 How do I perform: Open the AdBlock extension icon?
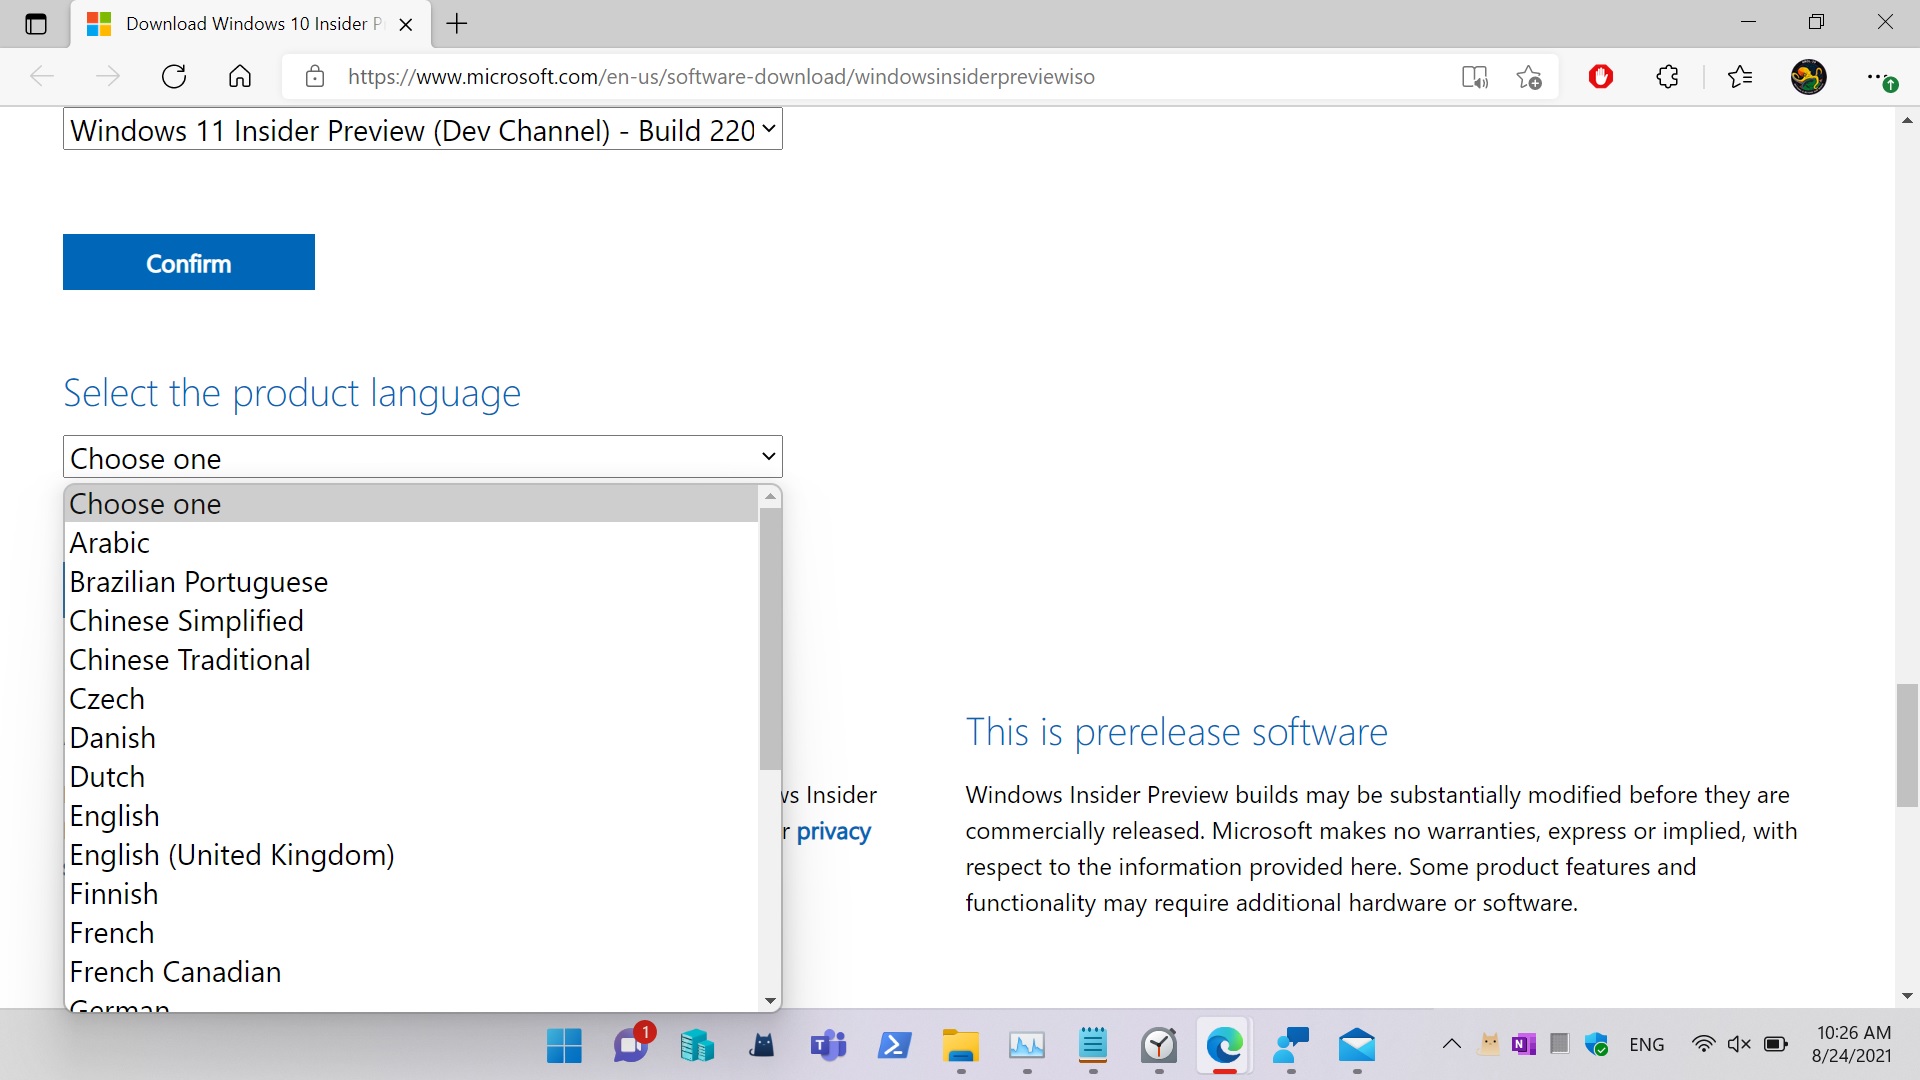point(1600,76)
